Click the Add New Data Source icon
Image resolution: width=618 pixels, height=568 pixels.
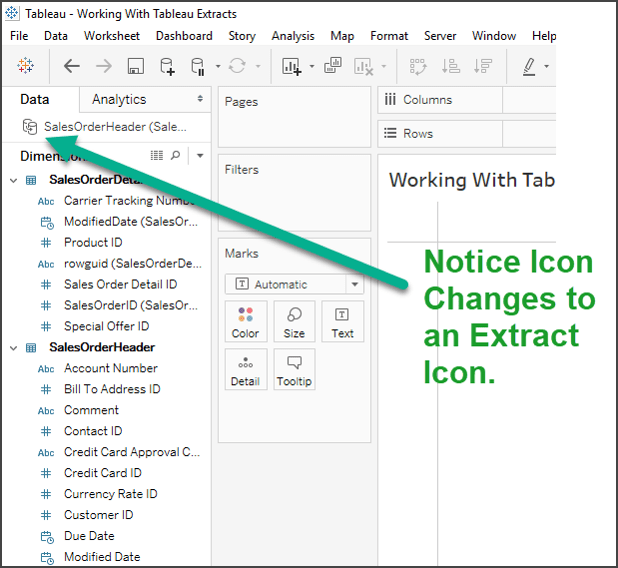coord(167,66)
